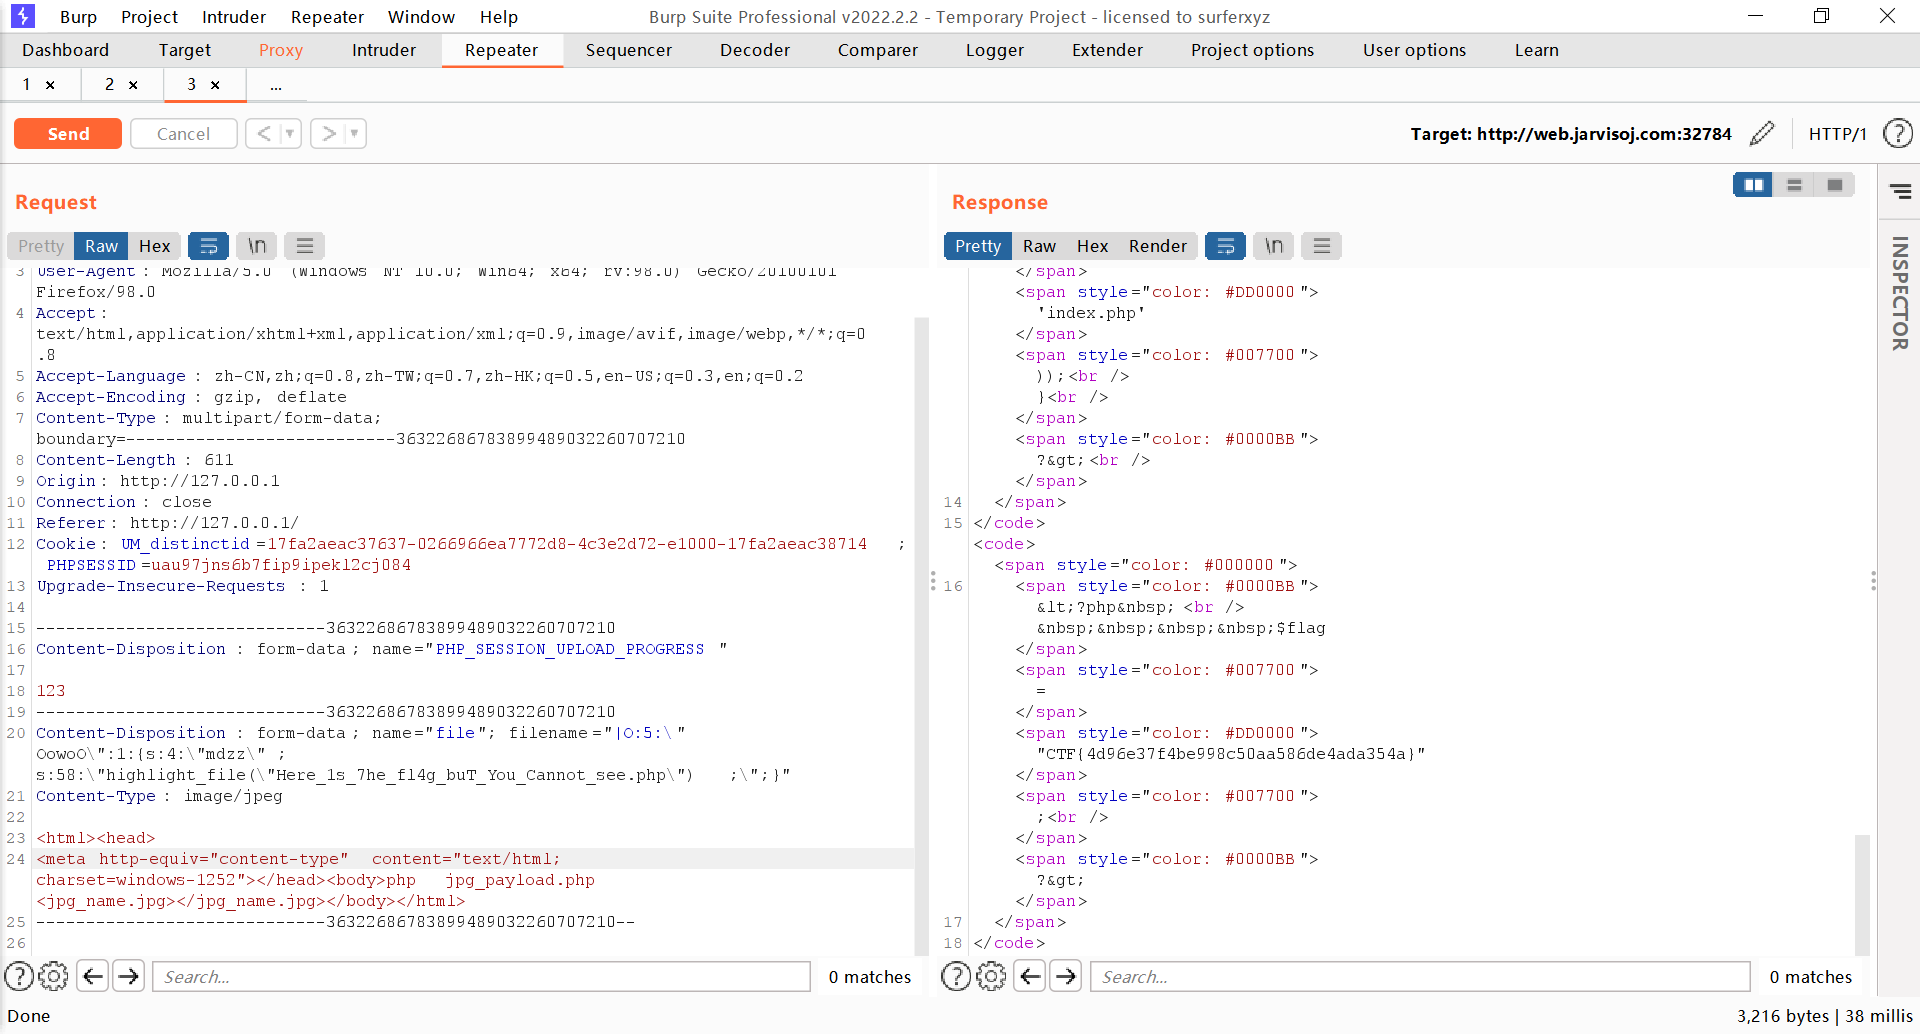The width and height of the screenshot is (1920, 1034).
Task: Click the Response search input field
Action: pyautogui.click(x=1420, y=976)
